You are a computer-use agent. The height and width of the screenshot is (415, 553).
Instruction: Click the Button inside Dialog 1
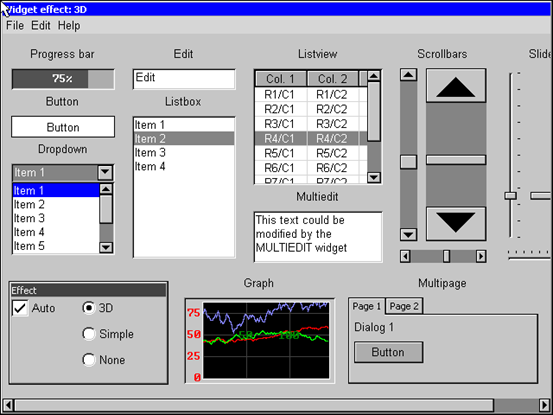click(388, 352)
